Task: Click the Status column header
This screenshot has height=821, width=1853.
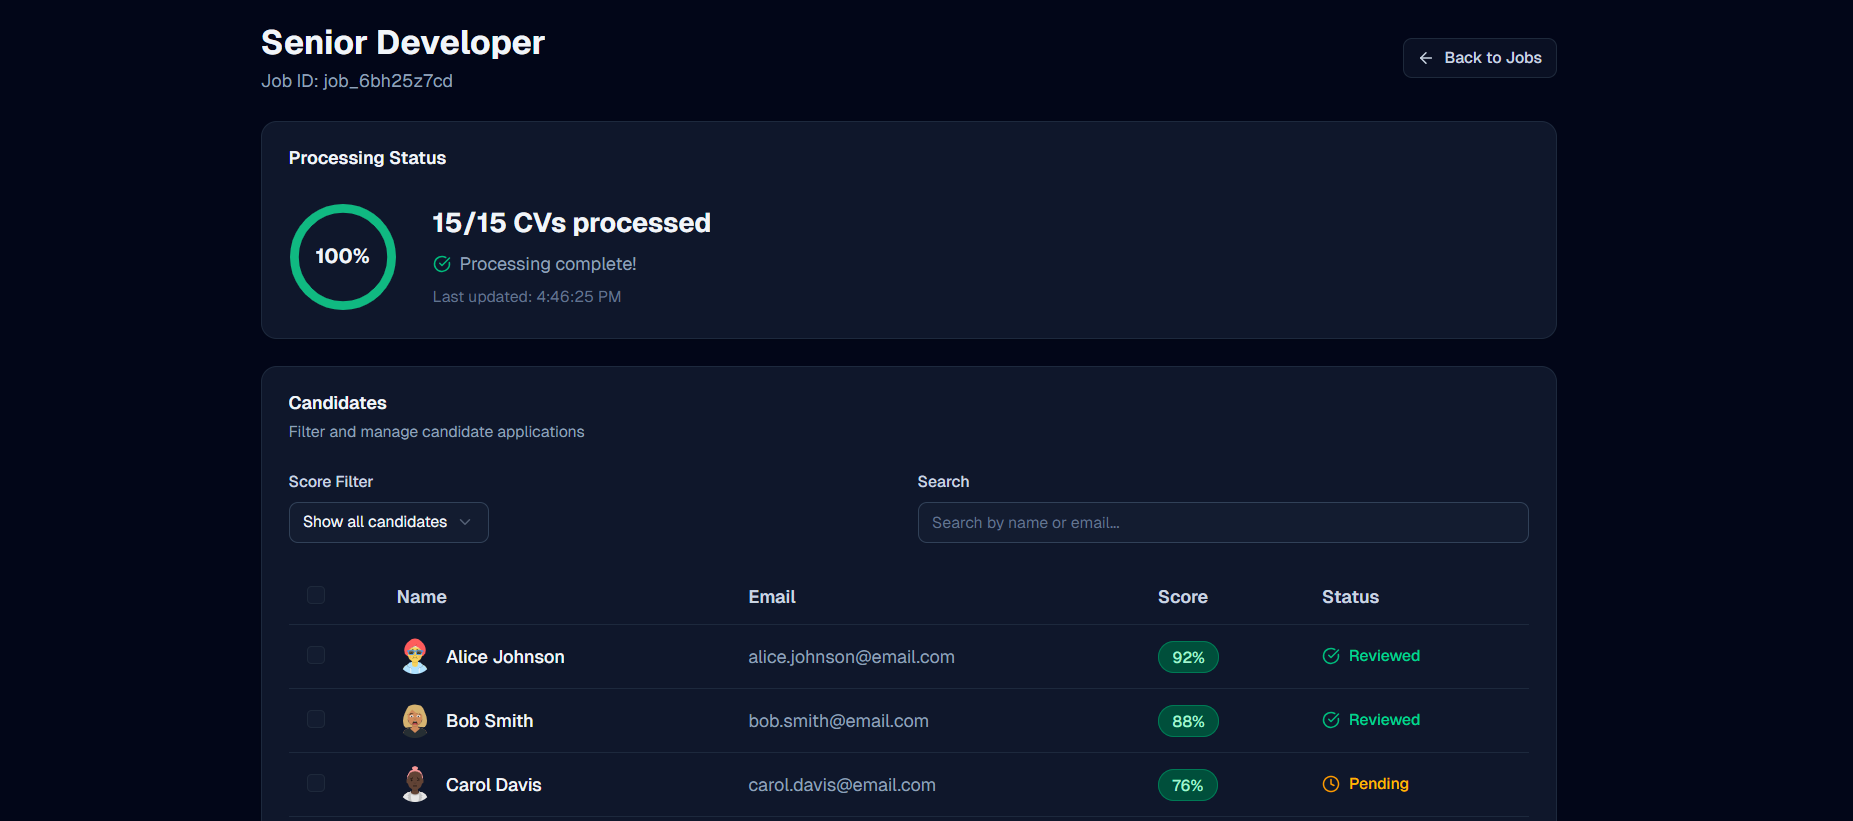Action: 1350,597
